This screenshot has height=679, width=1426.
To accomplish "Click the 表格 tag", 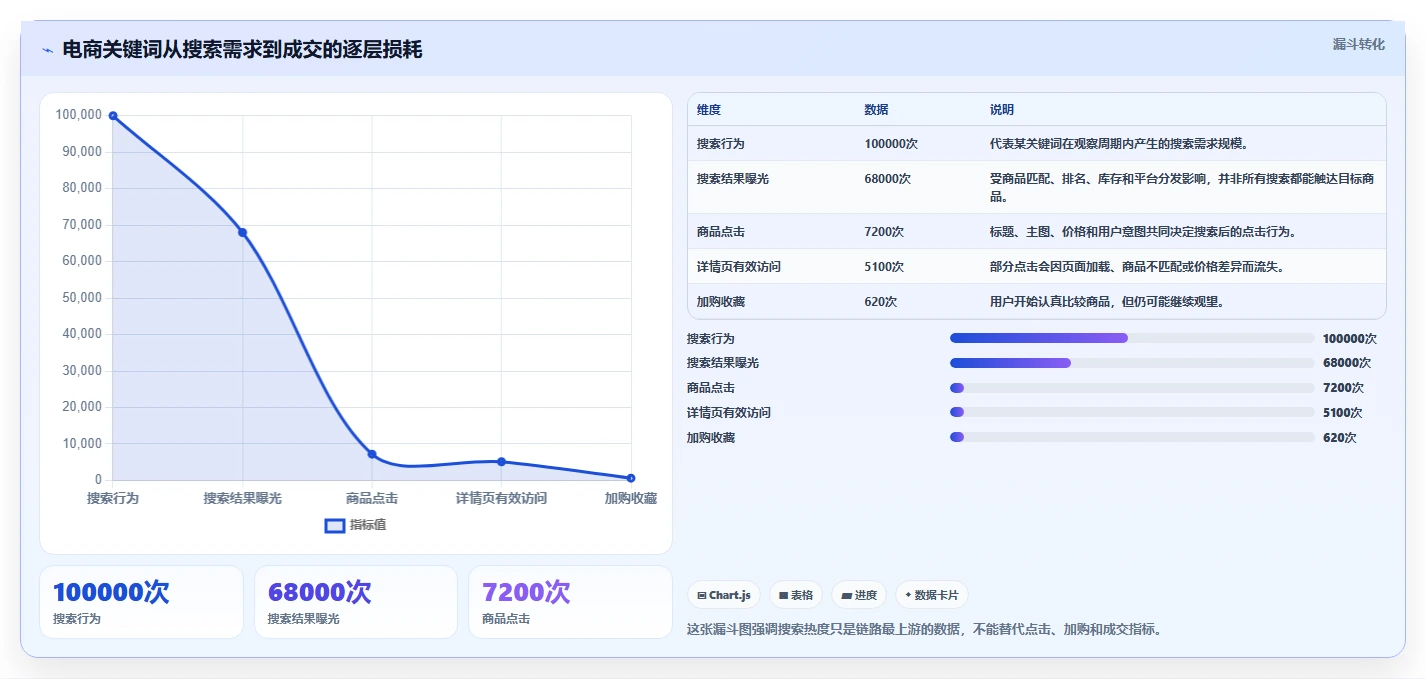I will click(x=796, y=595).
